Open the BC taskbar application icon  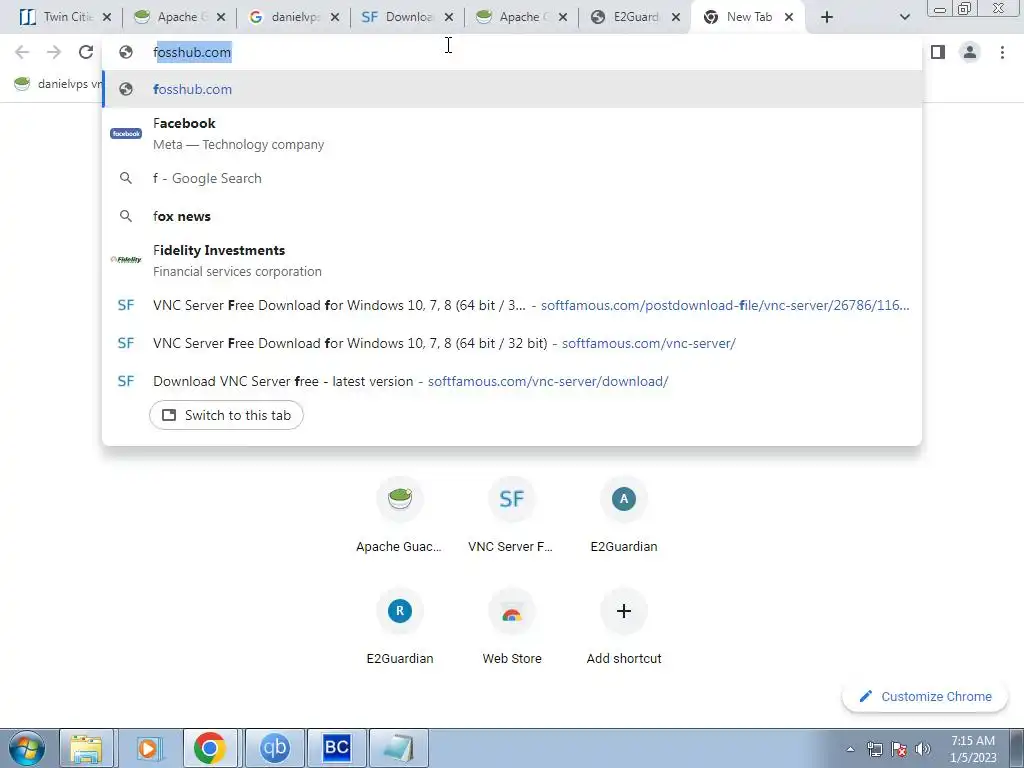[x=336, y=748]
